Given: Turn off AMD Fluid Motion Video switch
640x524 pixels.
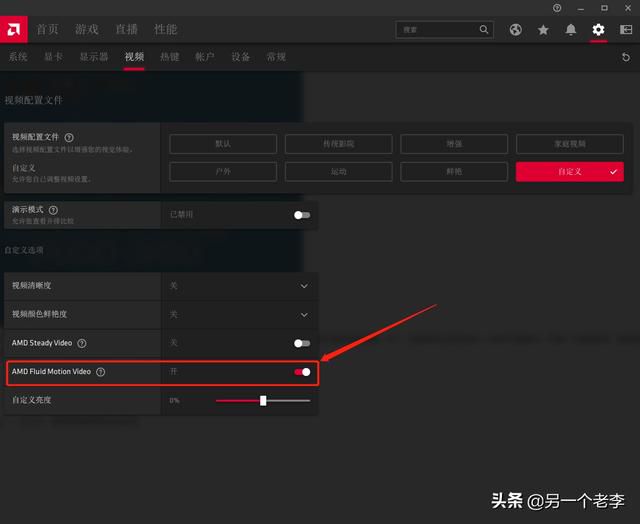Looking at the screenshot, I should click(302, 372).
